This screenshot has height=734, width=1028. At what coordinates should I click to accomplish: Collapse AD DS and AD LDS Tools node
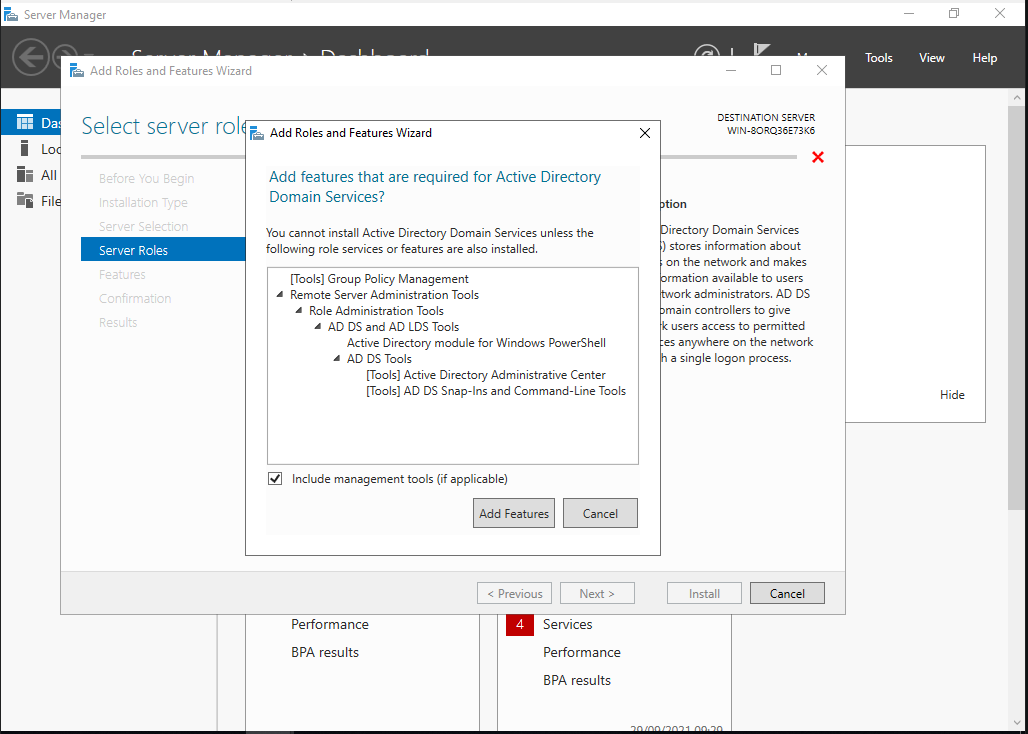pyautogui.click(x=318, y=326)
